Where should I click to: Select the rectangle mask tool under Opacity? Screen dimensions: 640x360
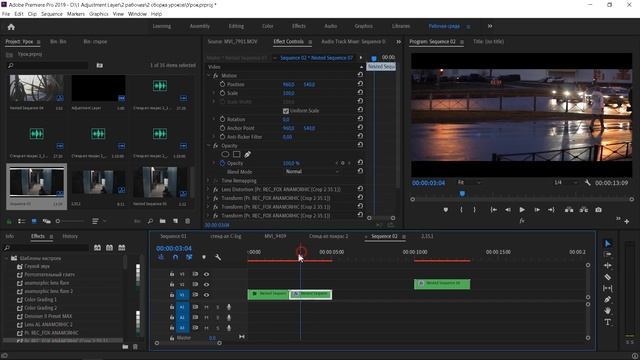[x=236, y=154]
